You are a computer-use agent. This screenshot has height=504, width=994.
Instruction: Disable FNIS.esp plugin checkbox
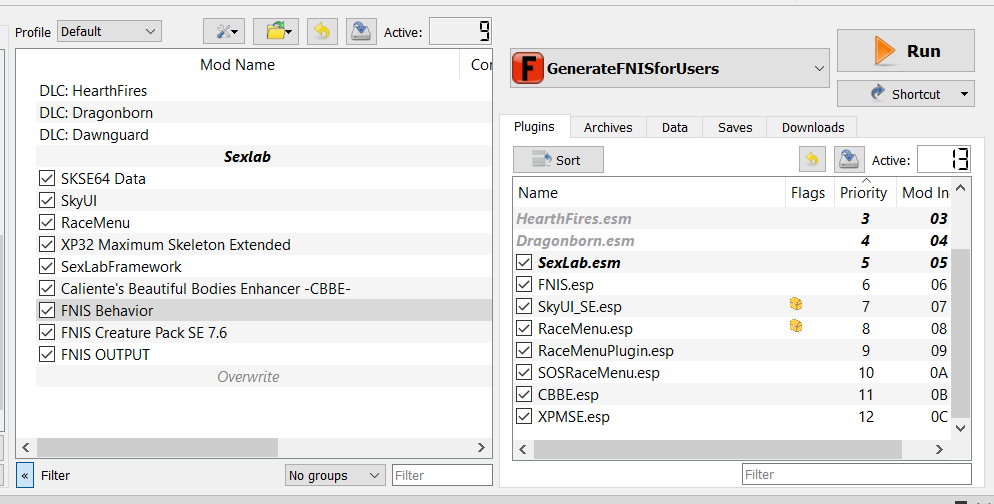tap(524, 284)
